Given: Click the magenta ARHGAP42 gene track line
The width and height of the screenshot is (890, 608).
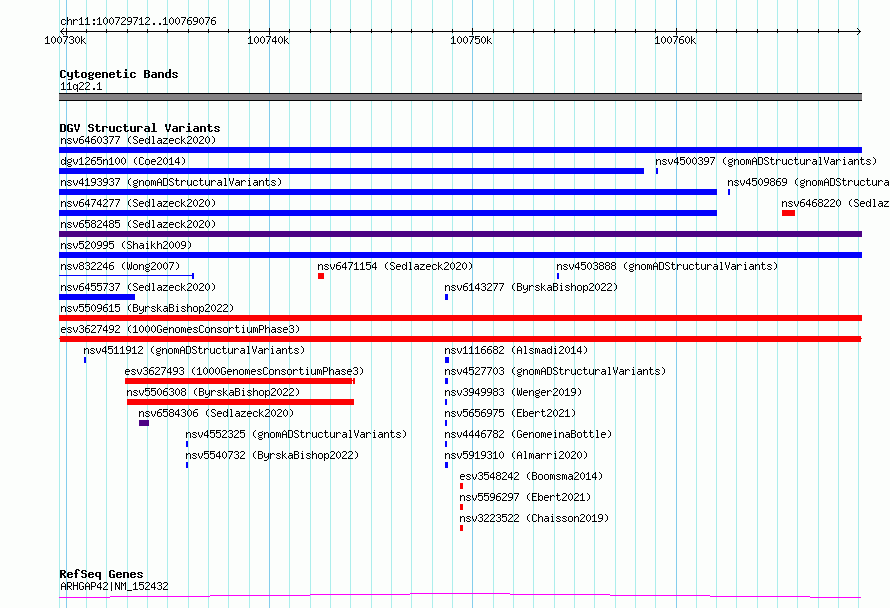Looking at the screenshot, I should (460, 596).
